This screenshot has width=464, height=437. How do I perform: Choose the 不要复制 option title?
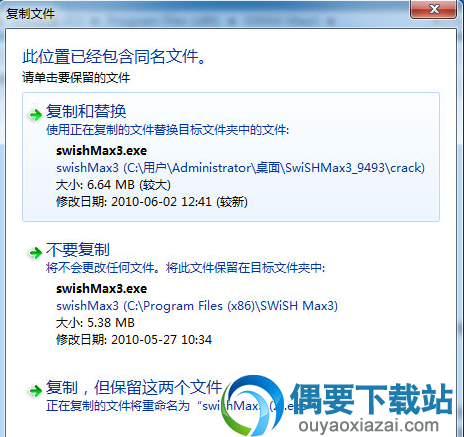tap(78, 249)
